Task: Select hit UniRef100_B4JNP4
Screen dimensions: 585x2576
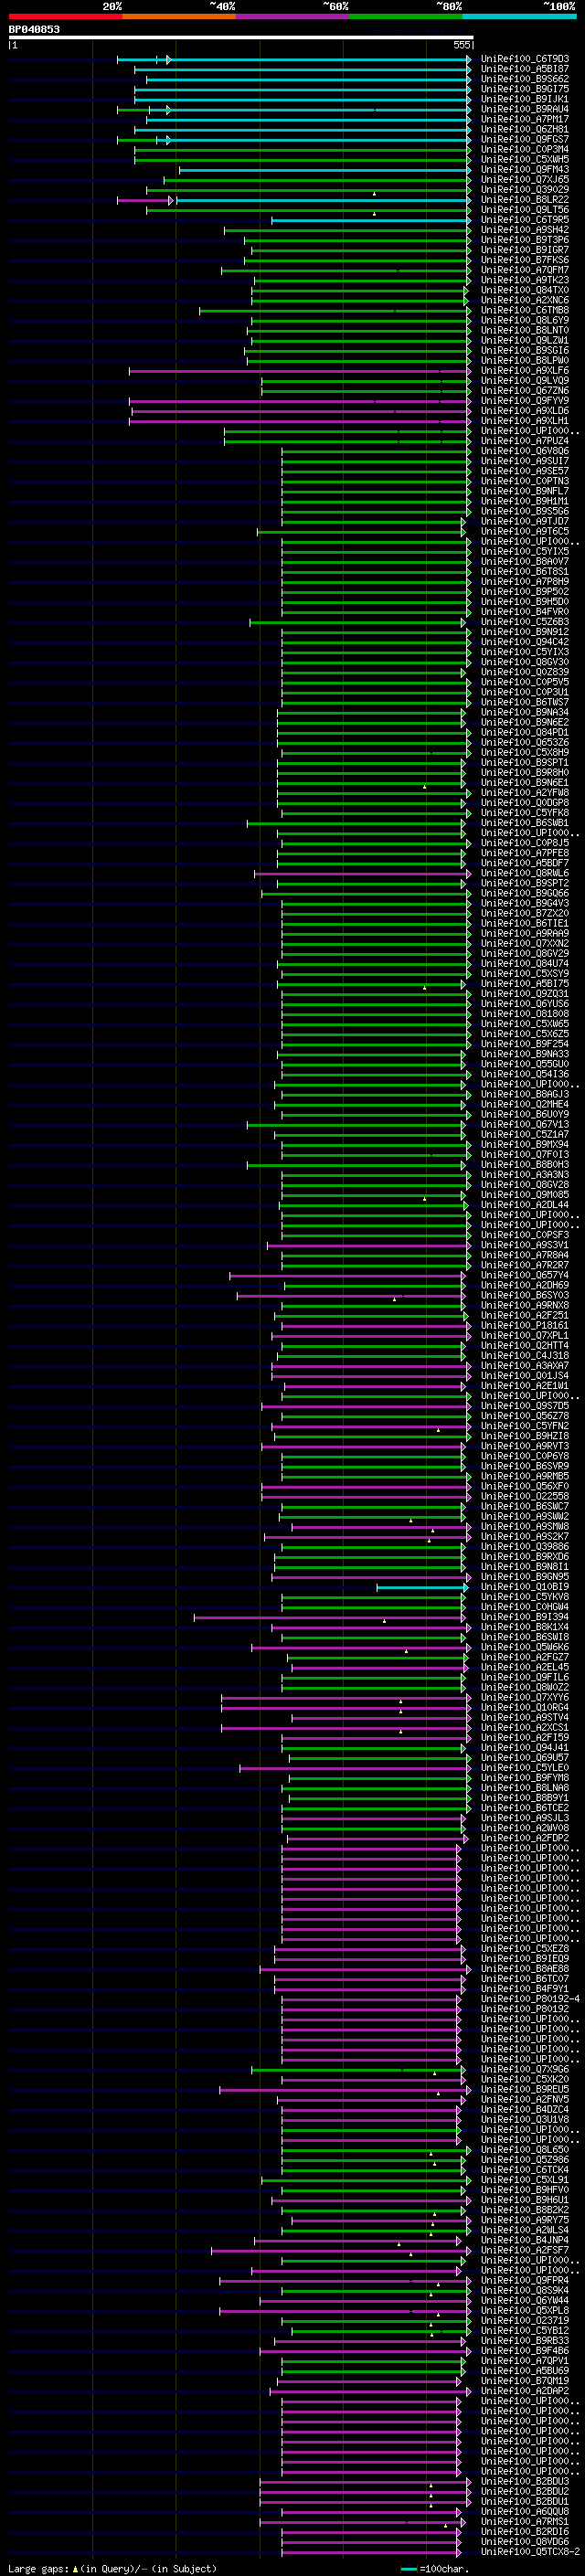Action: (x=524, y=2240)
